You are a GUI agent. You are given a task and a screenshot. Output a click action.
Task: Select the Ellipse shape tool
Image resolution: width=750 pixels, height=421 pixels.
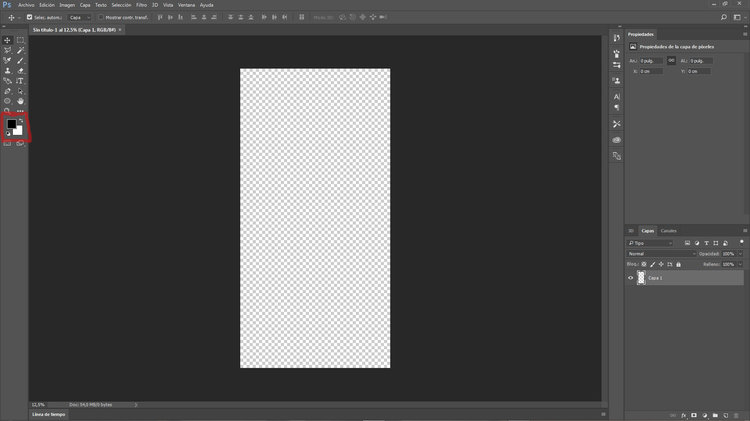pos(7,101)
